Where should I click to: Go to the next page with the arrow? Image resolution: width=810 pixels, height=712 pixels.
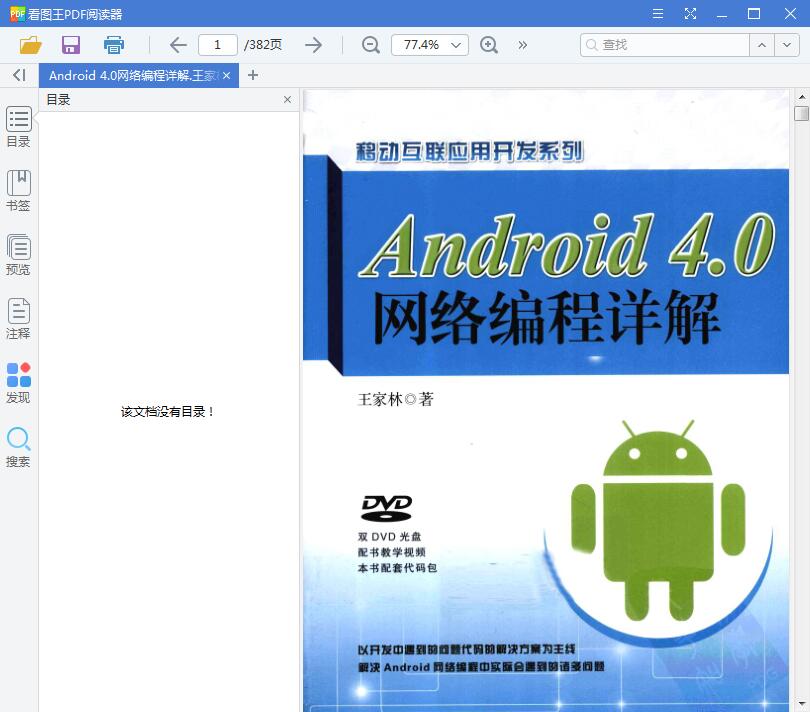click(313, 45)
